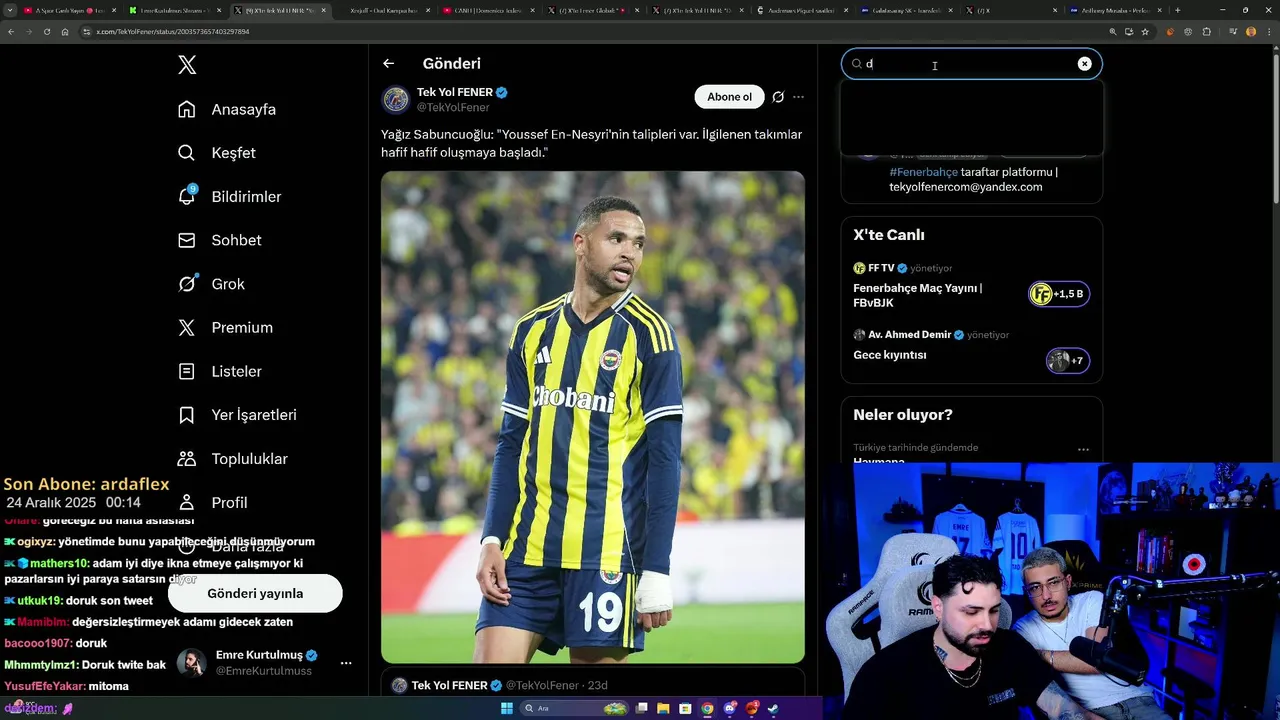Open Chrome extensions puzzle icon
1280x720 pixels.
1207,32
